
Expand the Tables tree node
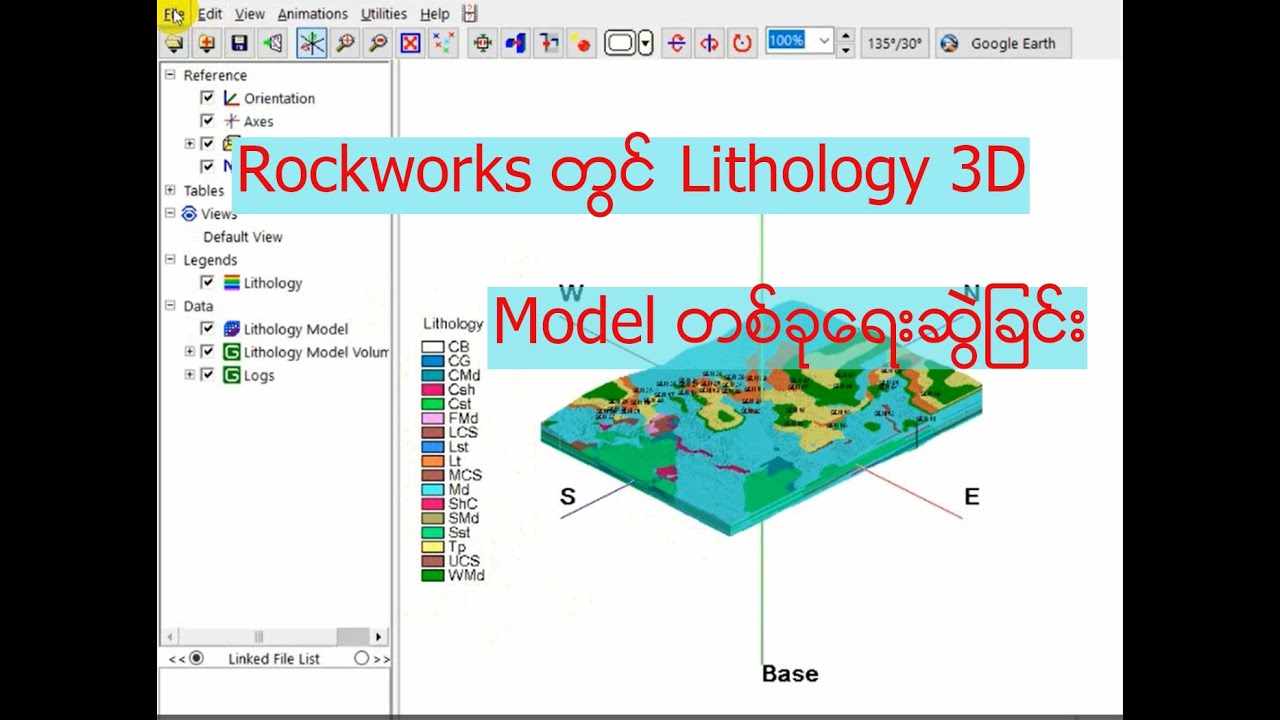coord(170,189)
